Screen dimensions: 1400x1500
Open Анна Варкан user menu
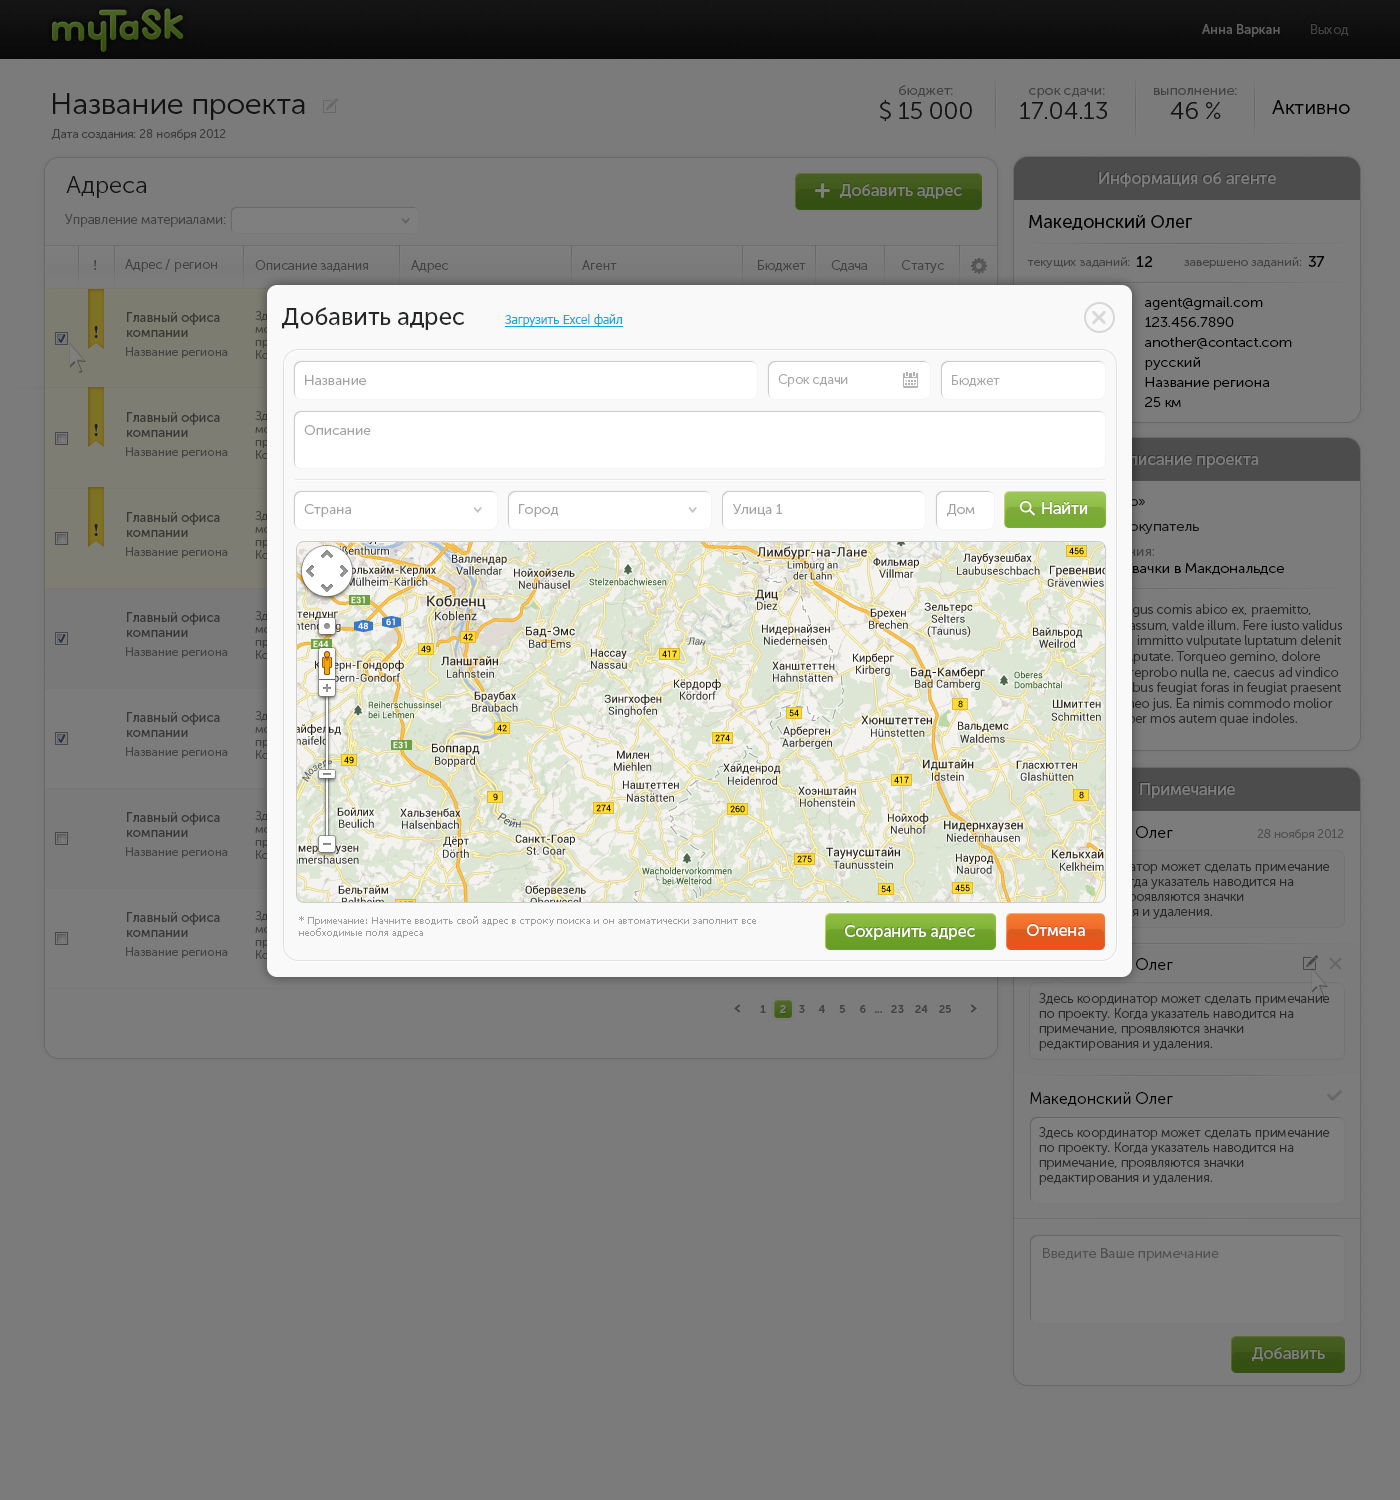(x=1240, y=30)
